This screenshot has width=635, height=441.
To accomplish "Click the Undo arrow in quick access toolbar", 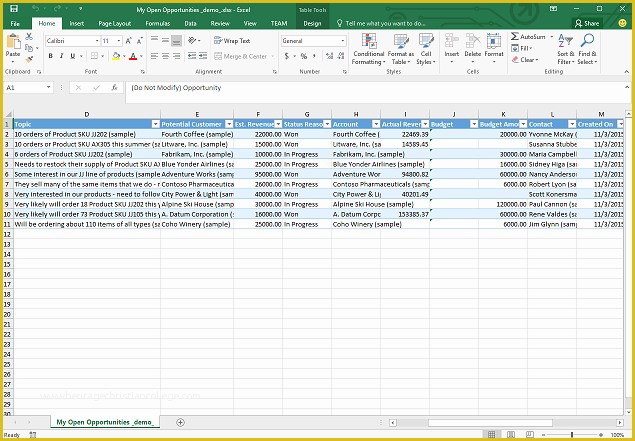I will 36,9.
